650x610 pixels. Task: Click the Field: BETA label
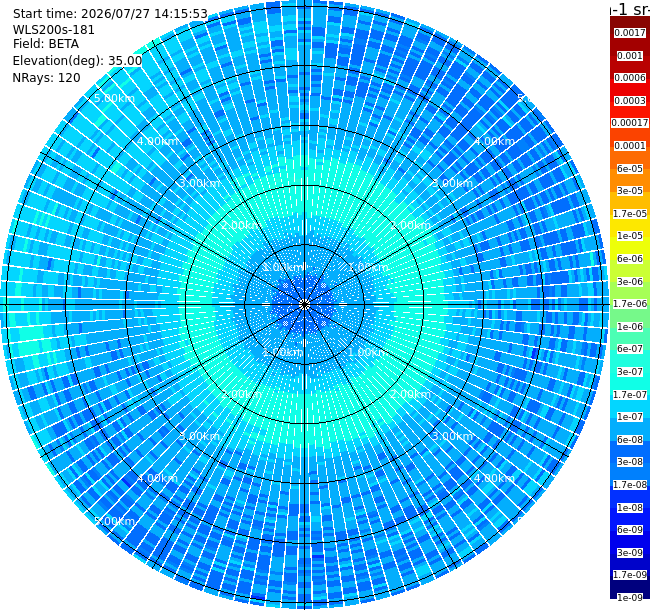[46, 44]
